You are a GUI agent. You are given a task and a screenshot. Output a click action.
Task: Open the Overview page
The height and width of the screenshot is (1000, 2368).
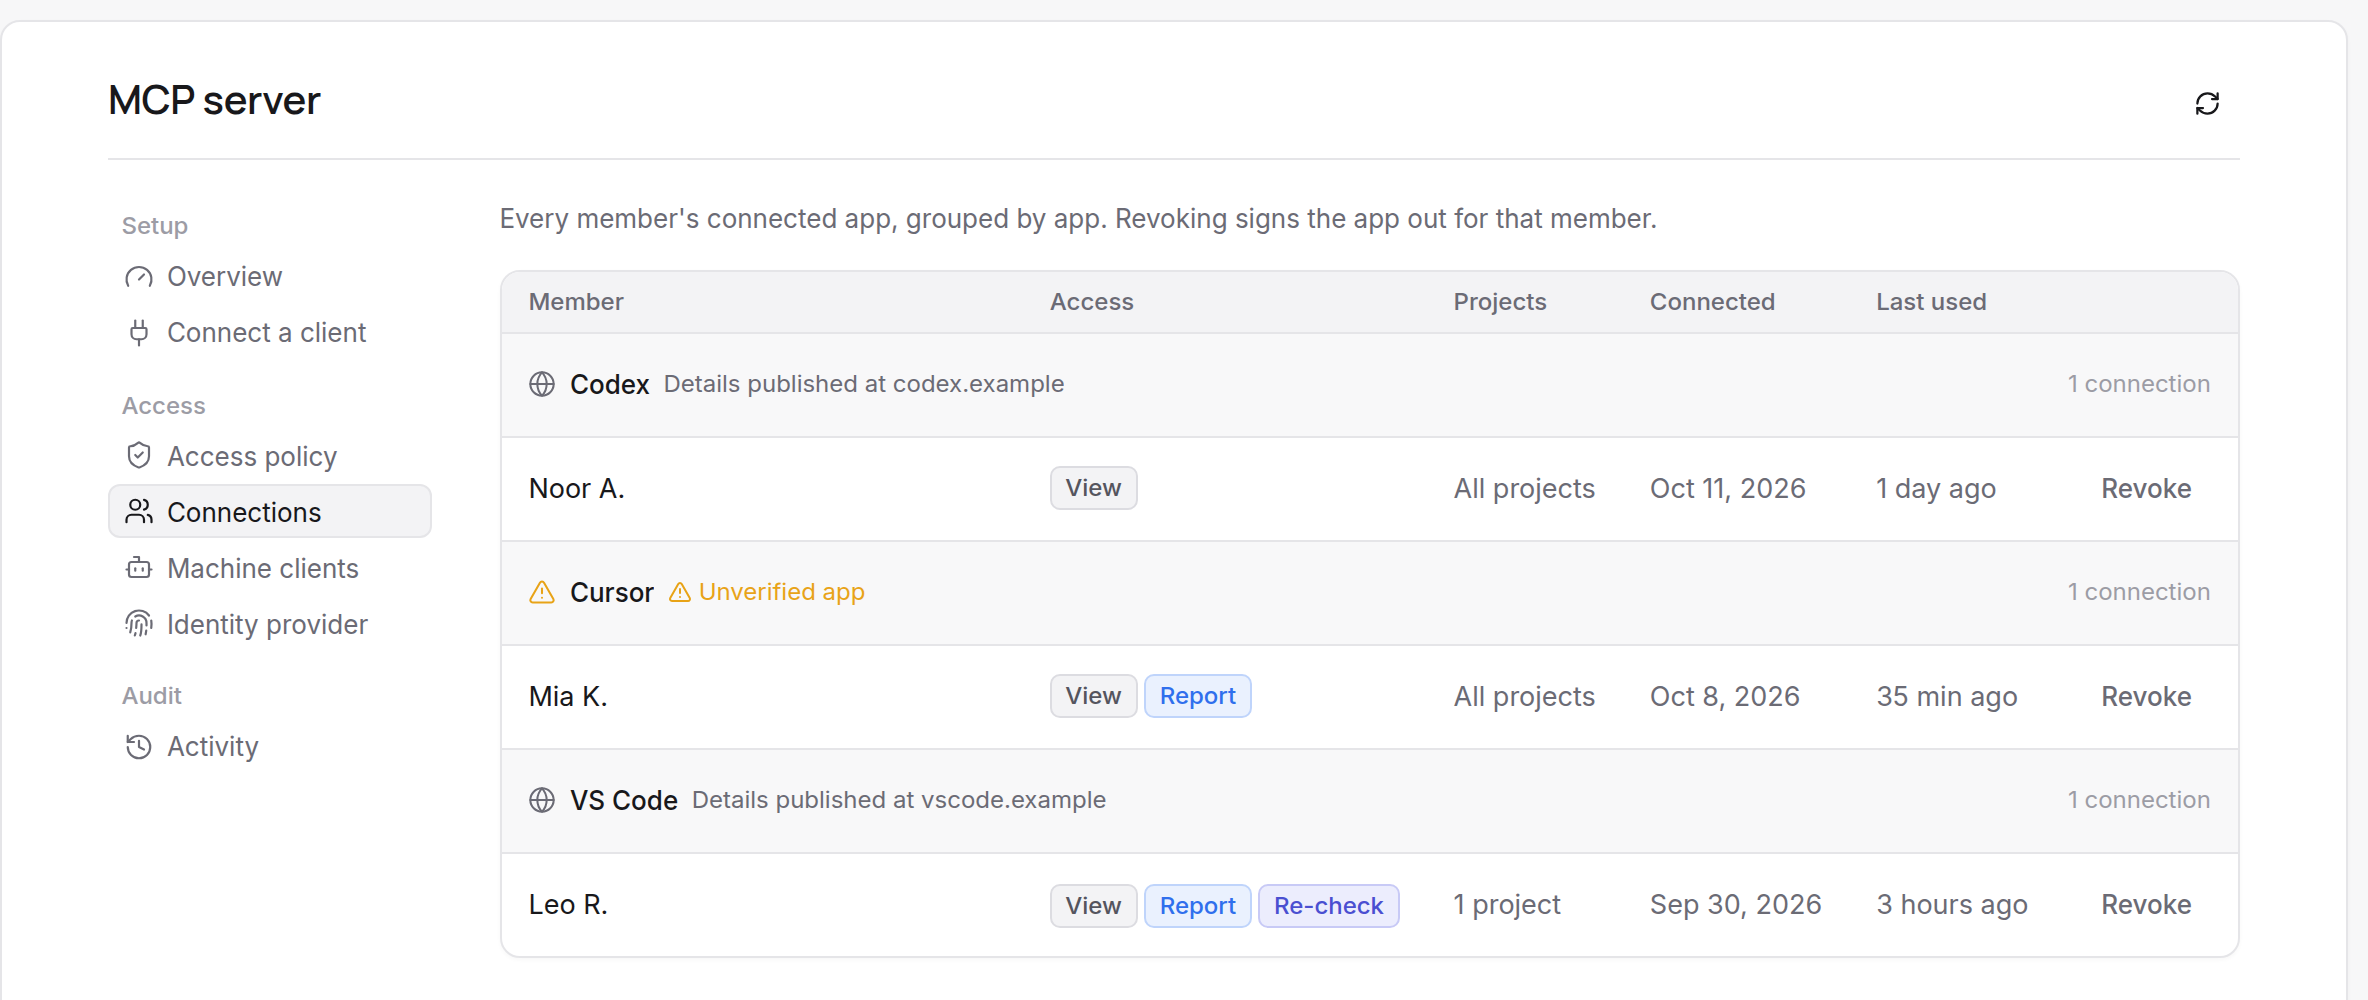coord(270,277)
